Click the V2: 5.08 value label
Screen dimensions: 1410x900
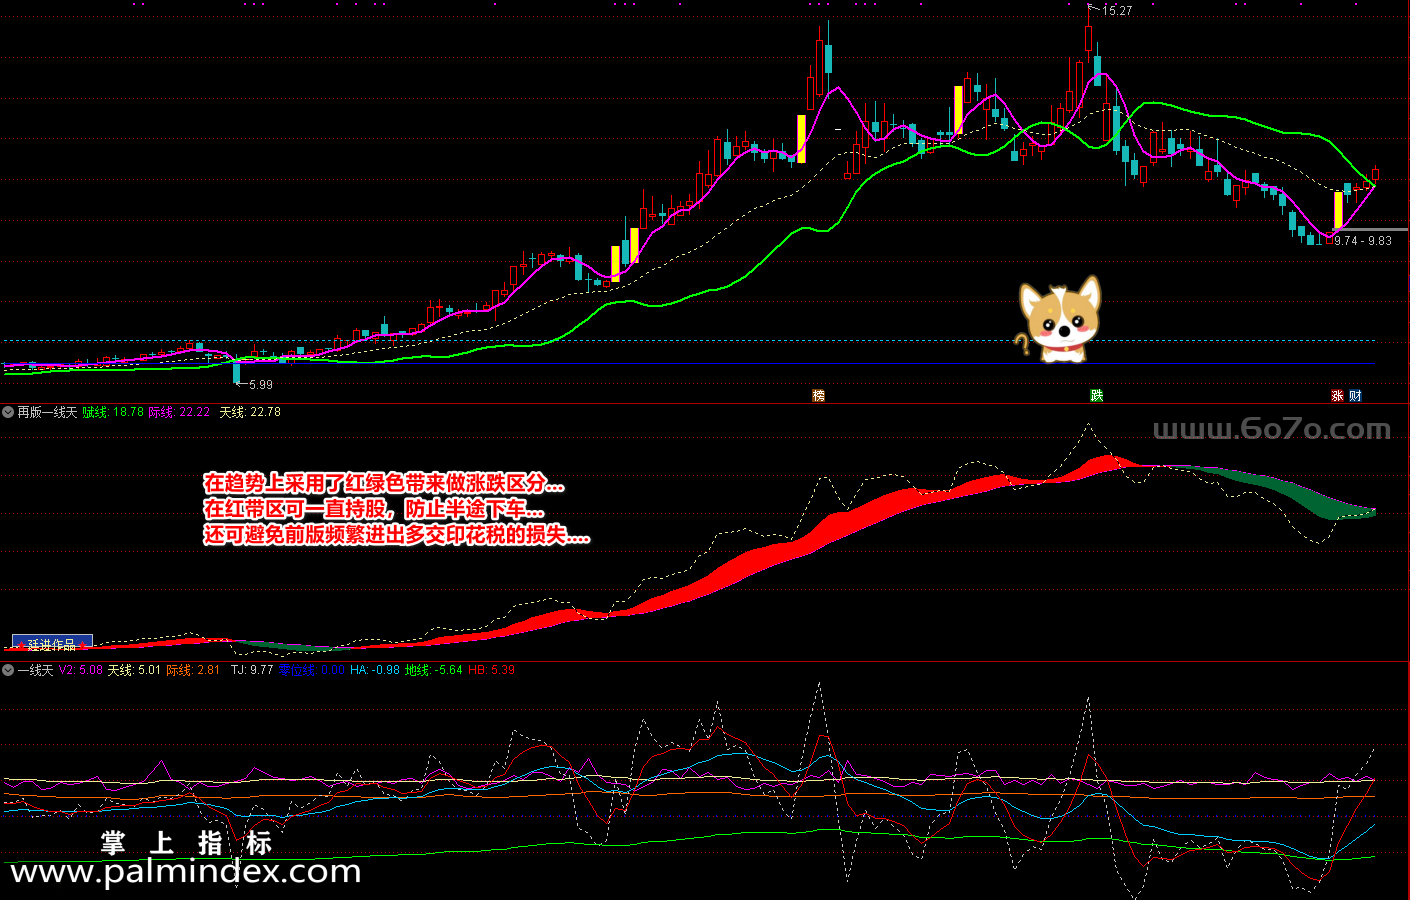pyautogui.click(x=81, y=670)
